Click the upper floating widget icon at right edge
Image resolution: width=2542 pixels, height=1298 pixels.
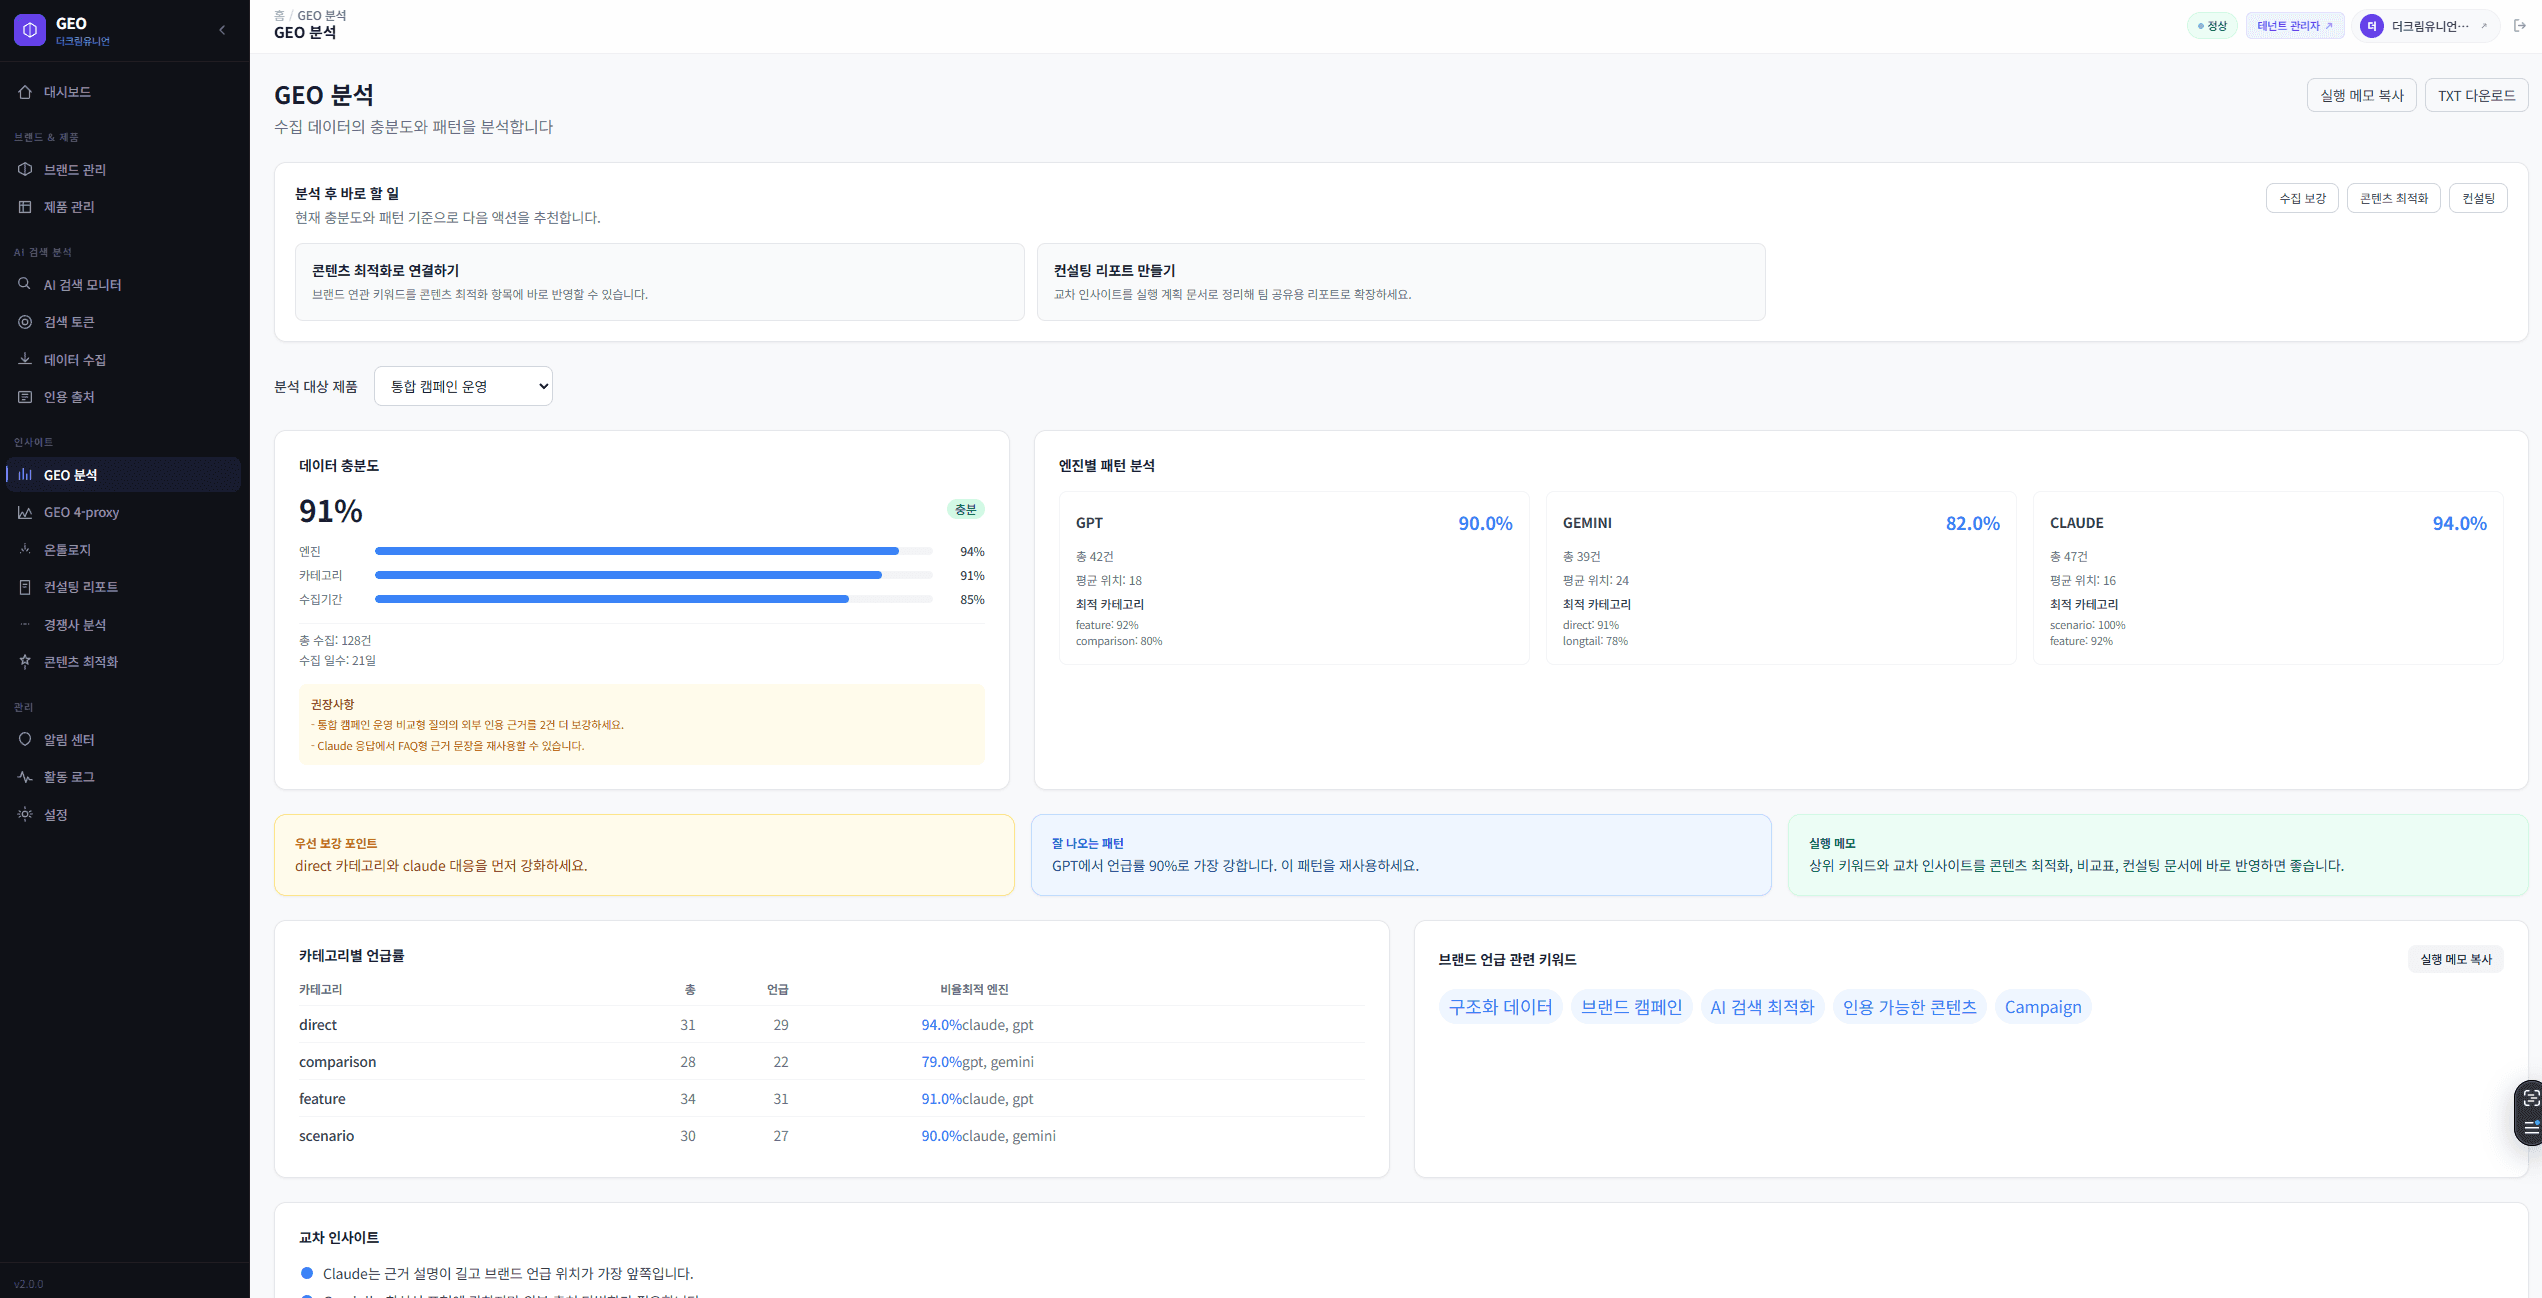click(2531, 1098)
